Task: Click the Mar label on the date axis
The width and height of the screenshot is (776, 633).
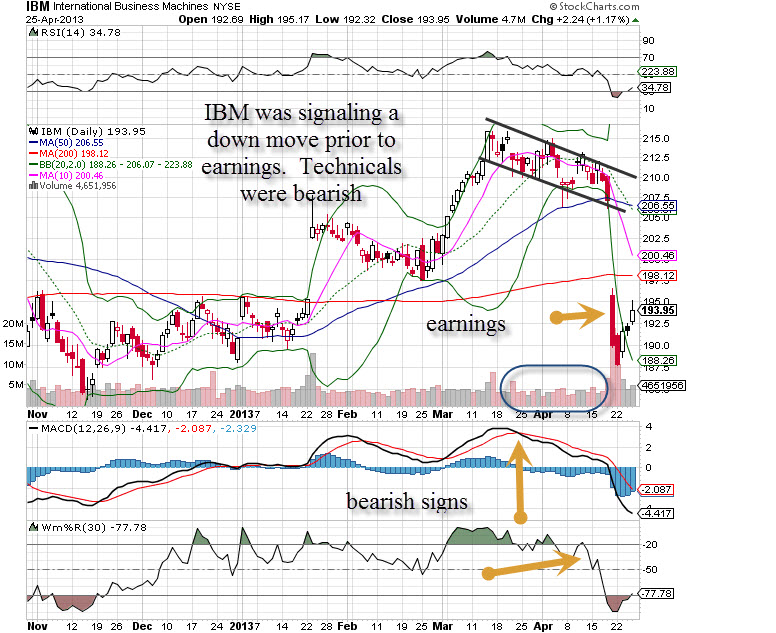Action: tap(443, 414)
